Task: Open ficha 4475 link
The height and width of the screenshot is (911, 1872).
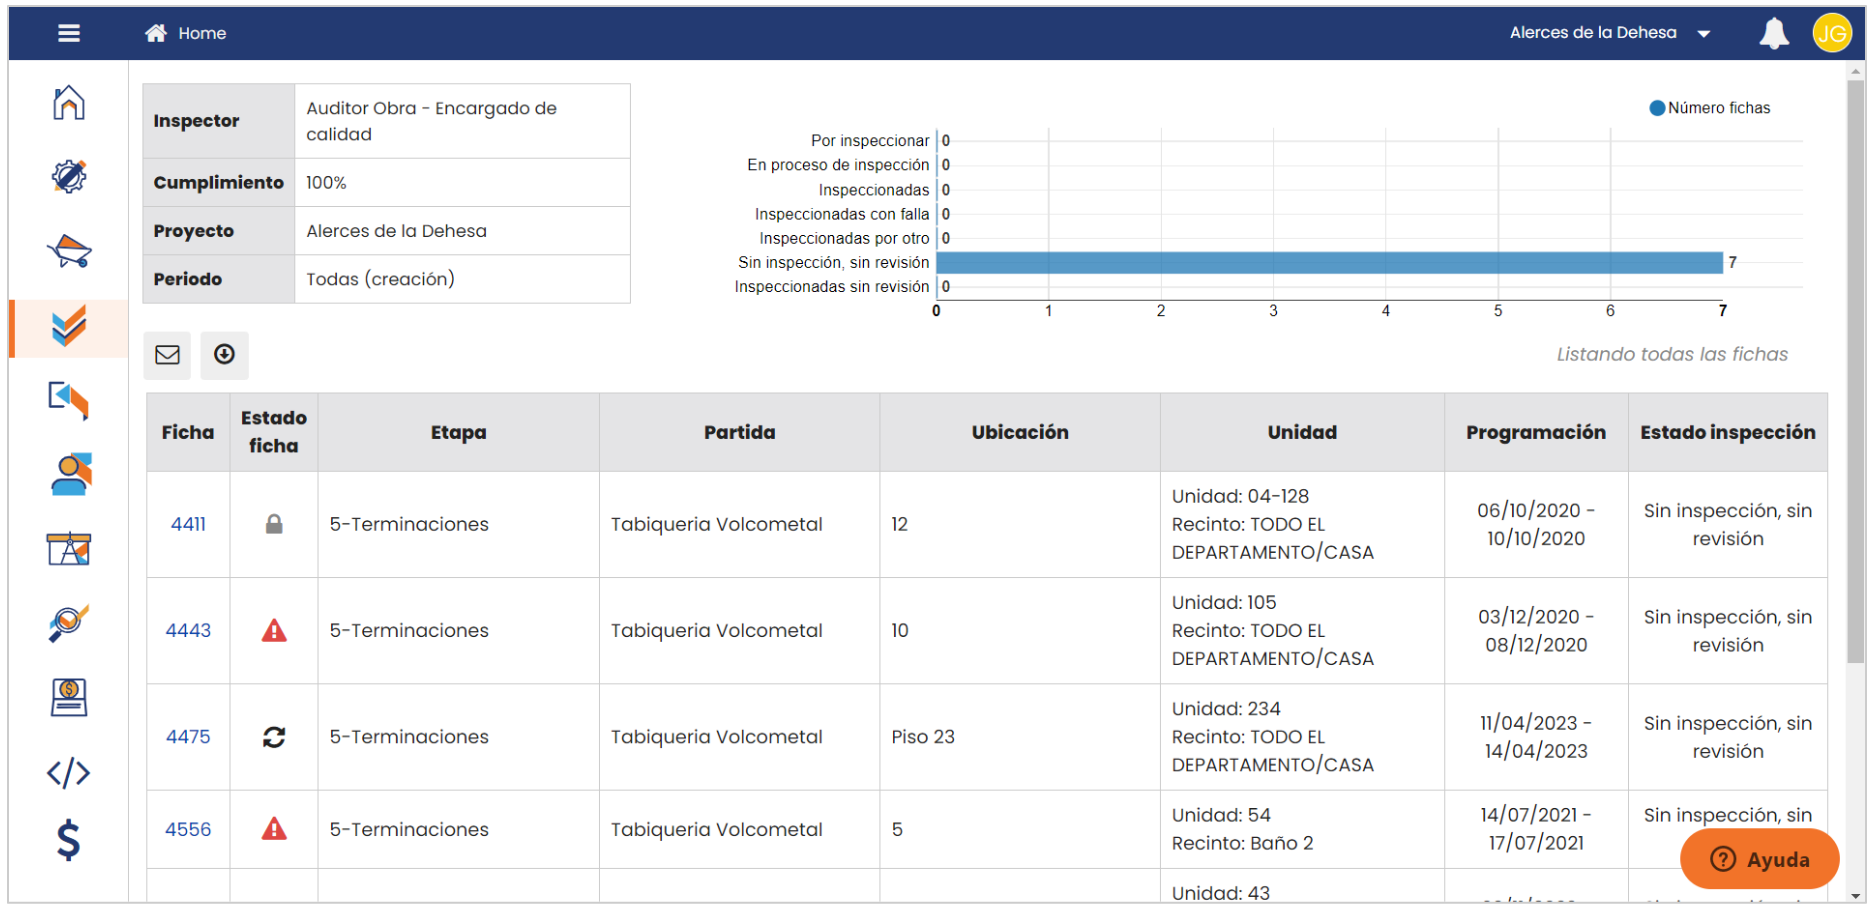Action: pos(188,737)
